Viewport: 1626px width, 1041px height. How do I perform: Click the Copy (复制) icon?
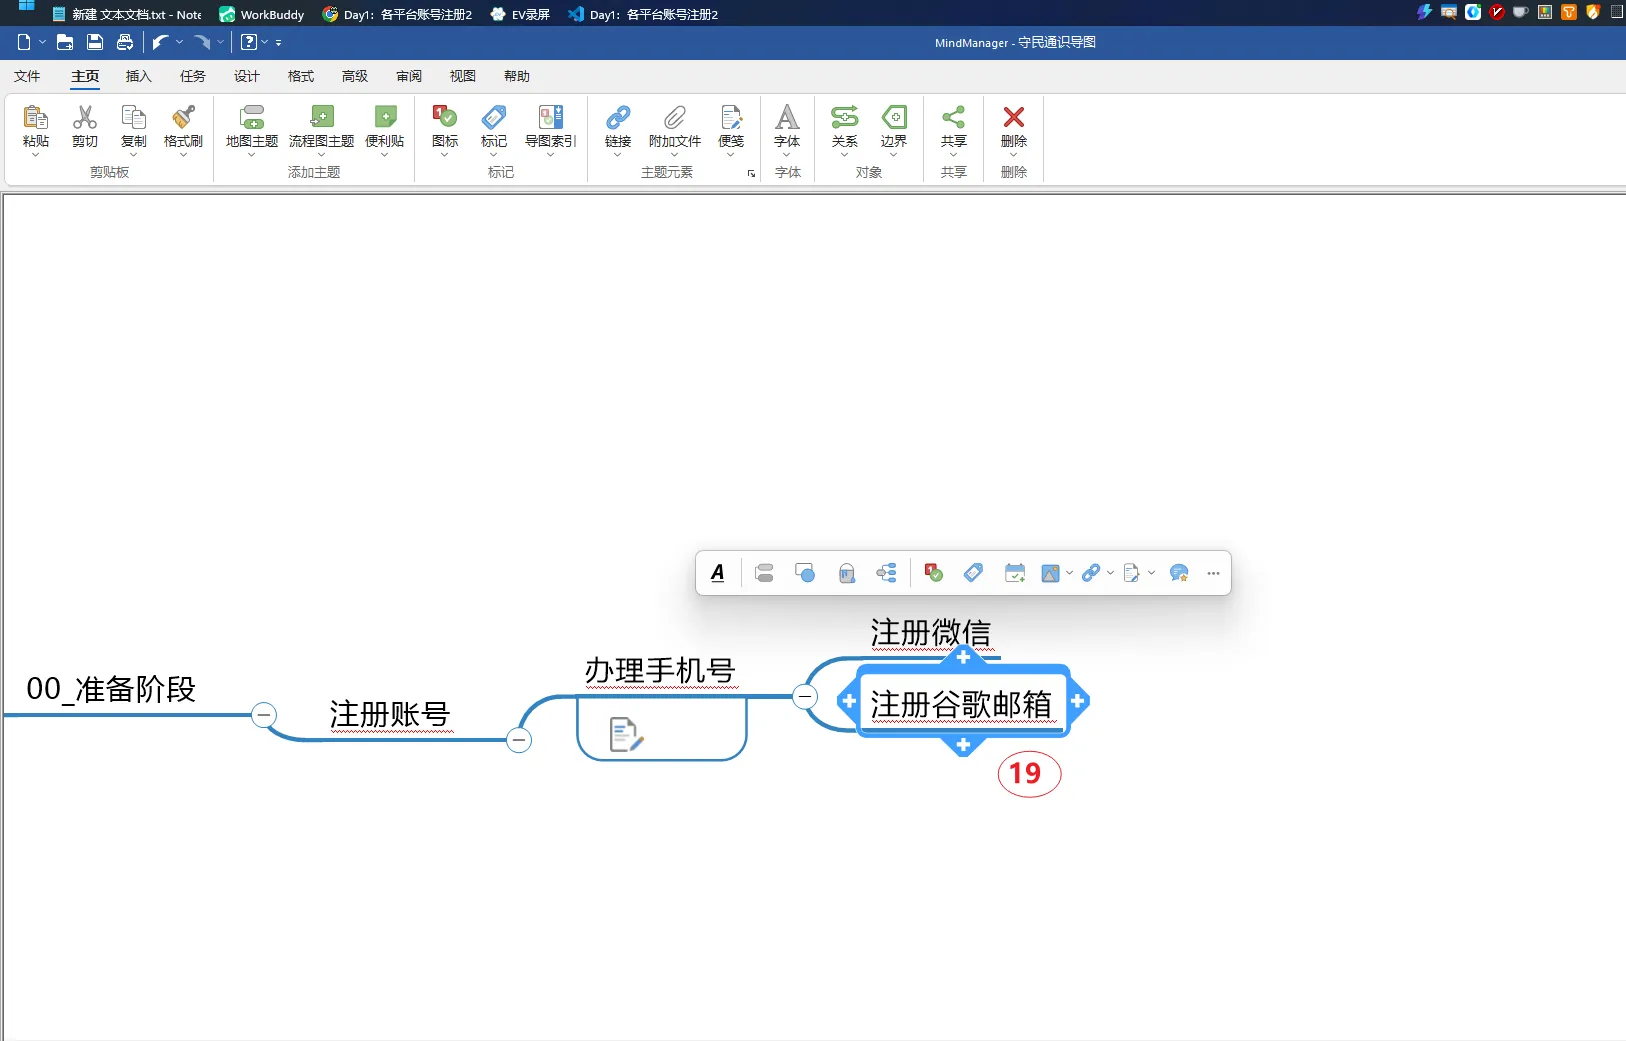(x=133, y=118)
